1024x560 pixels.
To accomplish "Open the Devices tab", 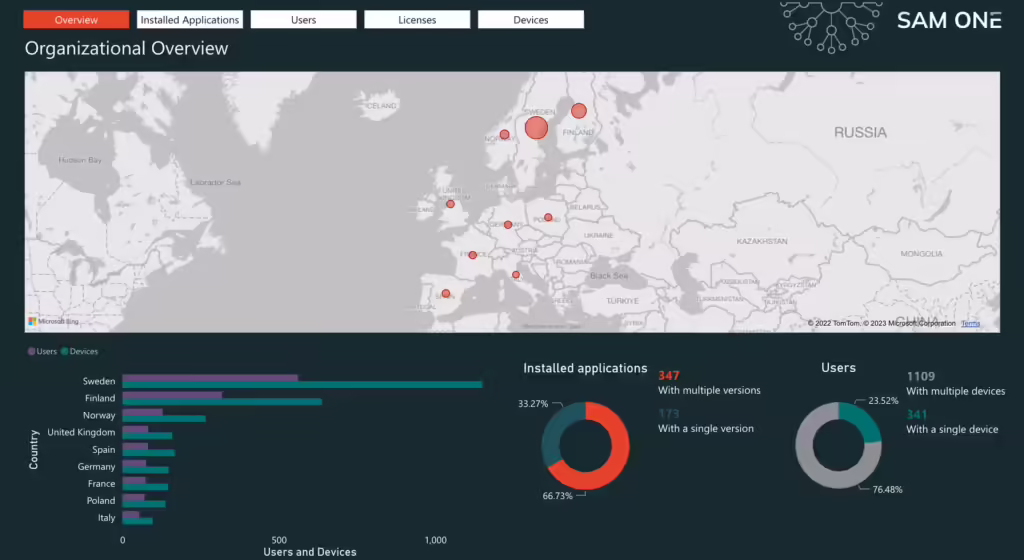I will point(530,20).
